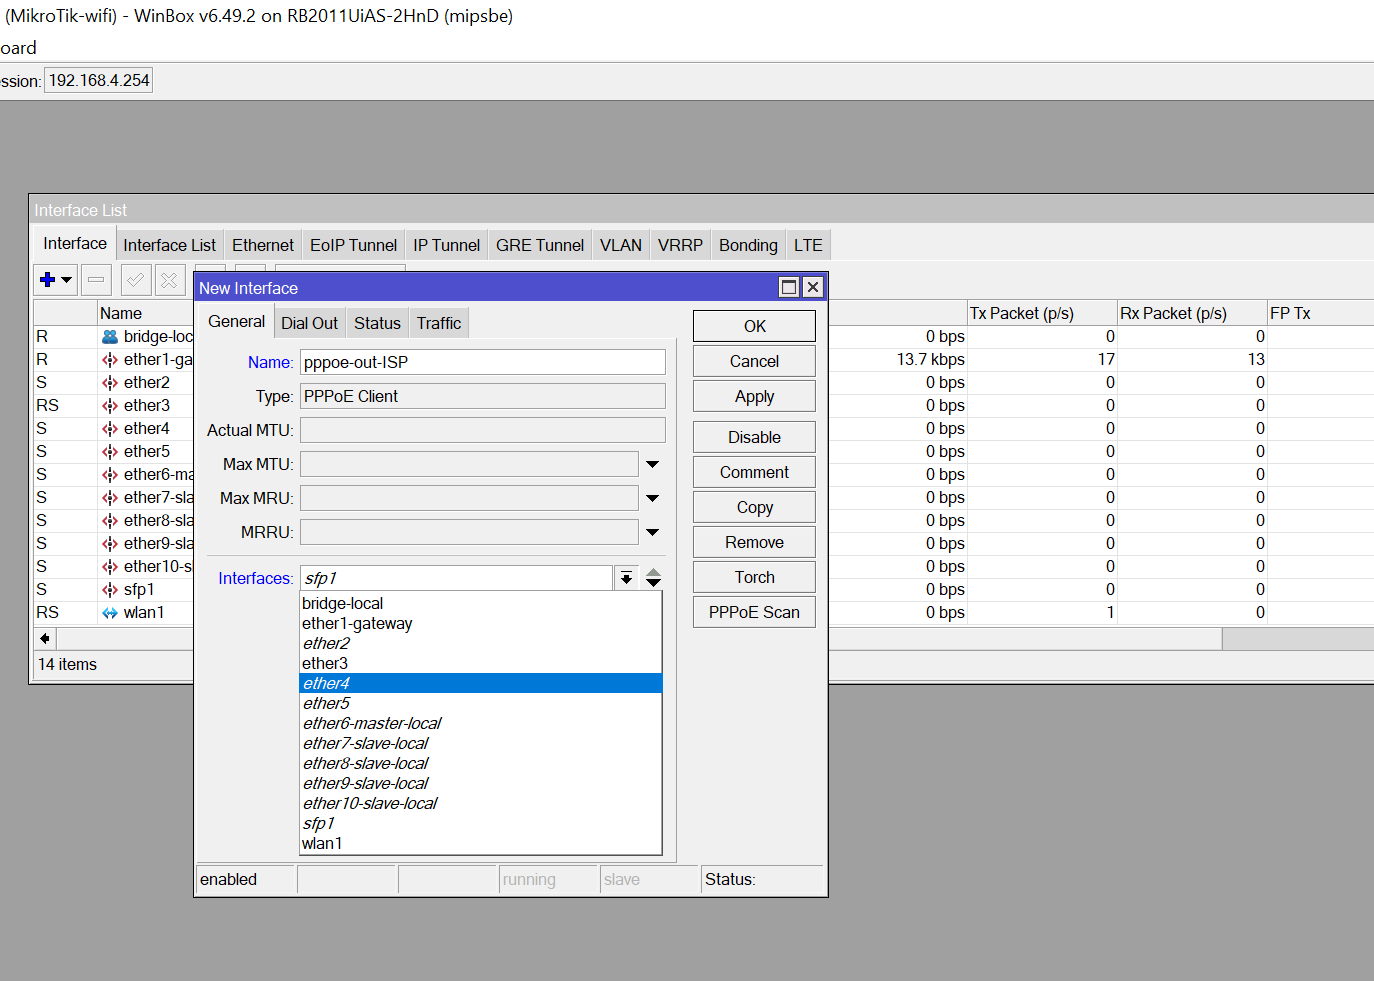The height and width of the screenshot is (981, 1374).
Task: Open the VLAN tab
Action: (621, 246)
